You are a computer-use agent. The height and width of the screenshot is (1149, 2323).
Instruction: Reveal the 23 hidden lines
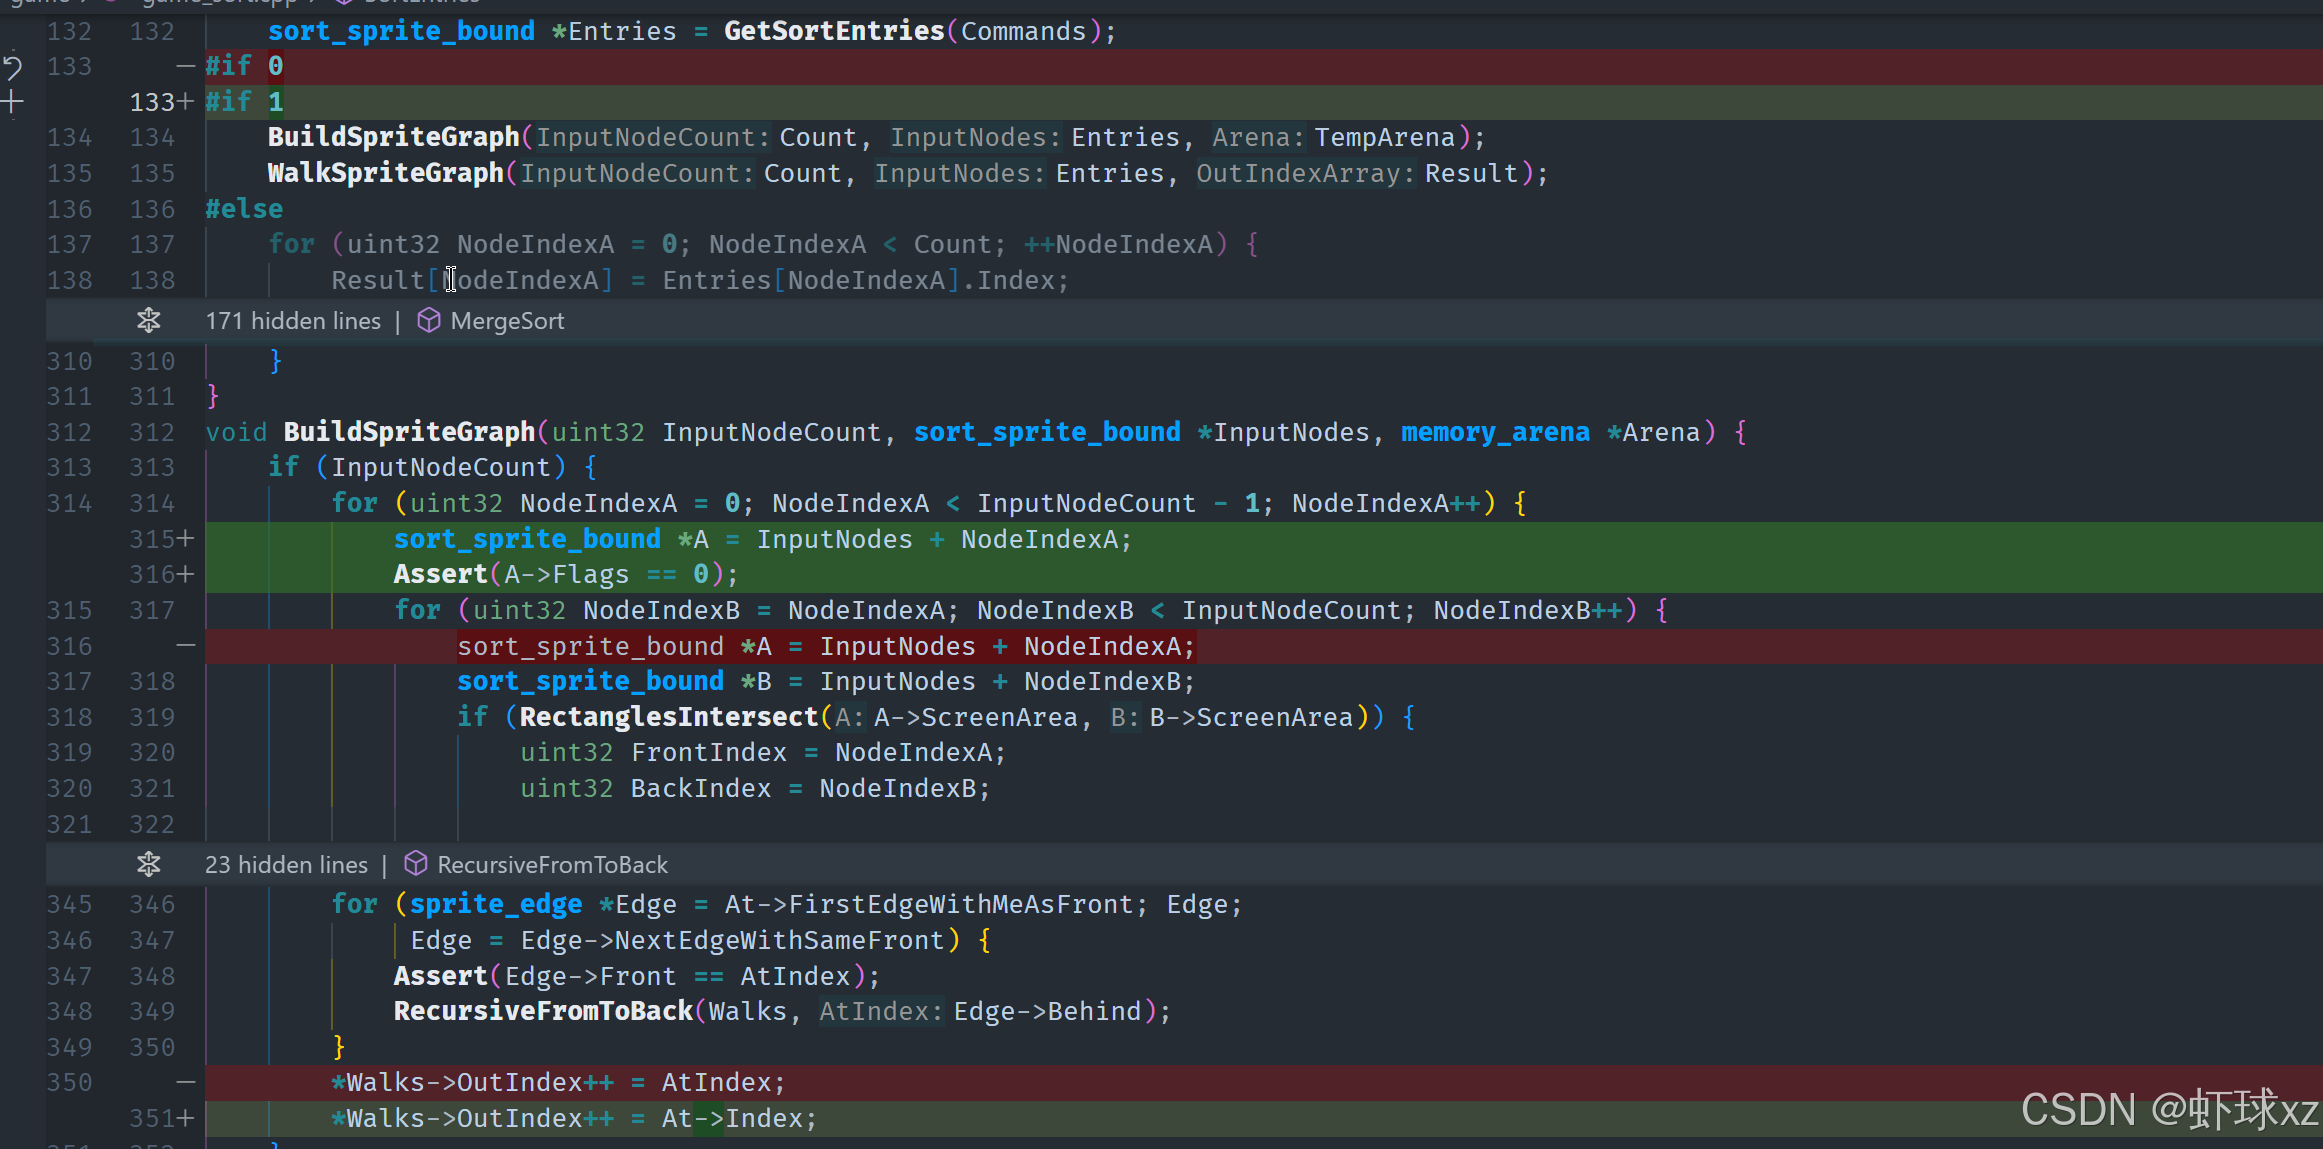tap(286, 864)
